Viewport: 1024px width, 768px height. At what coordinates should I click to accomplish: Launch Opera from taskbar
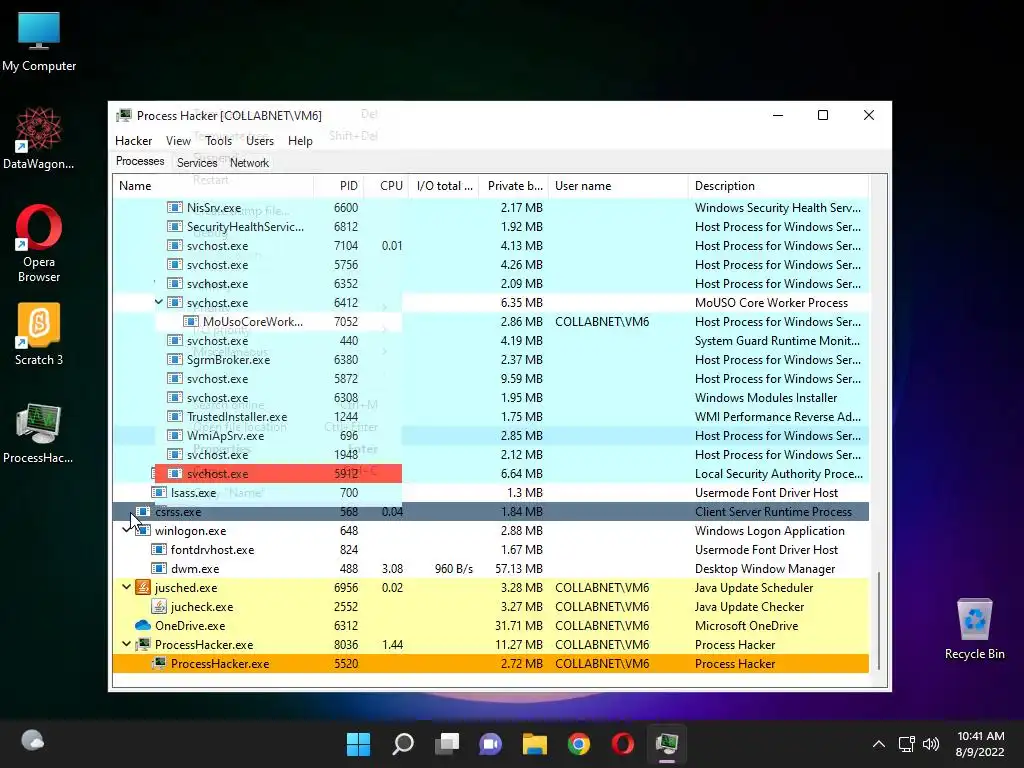point(622,744)
